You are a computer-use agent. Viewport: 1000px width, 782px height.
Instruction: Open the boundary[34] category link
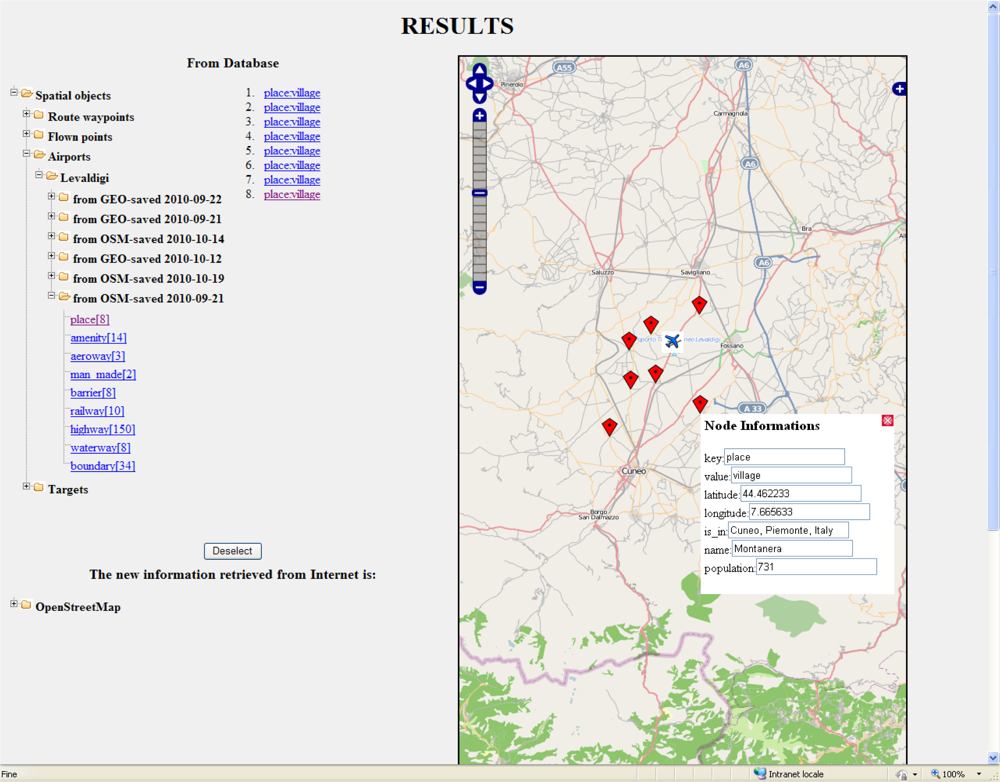pyautogui.click(x=103, y=466)
